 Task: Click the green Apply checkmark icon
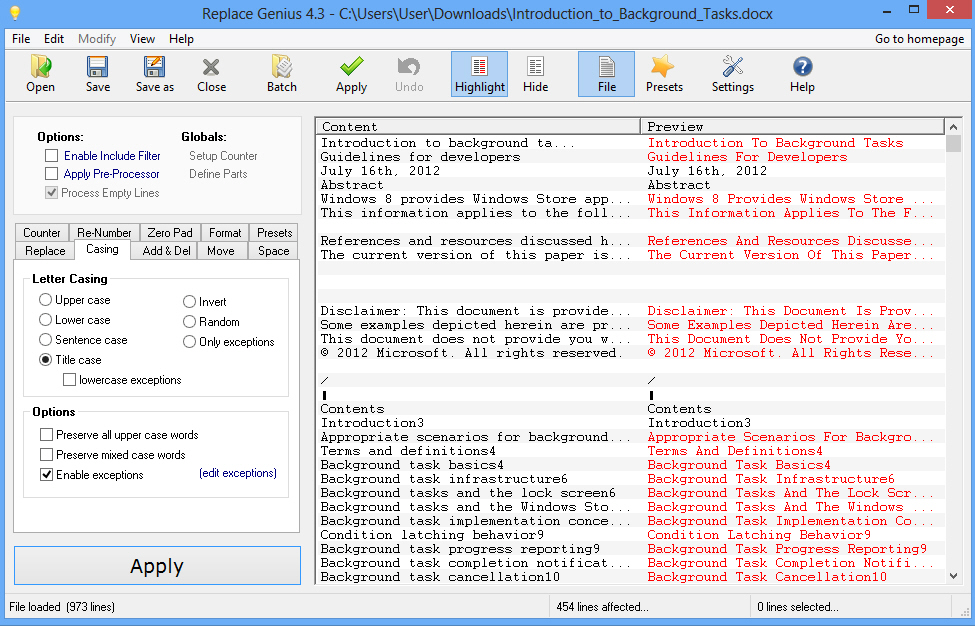pyautogui.click(x=351, y=74)
